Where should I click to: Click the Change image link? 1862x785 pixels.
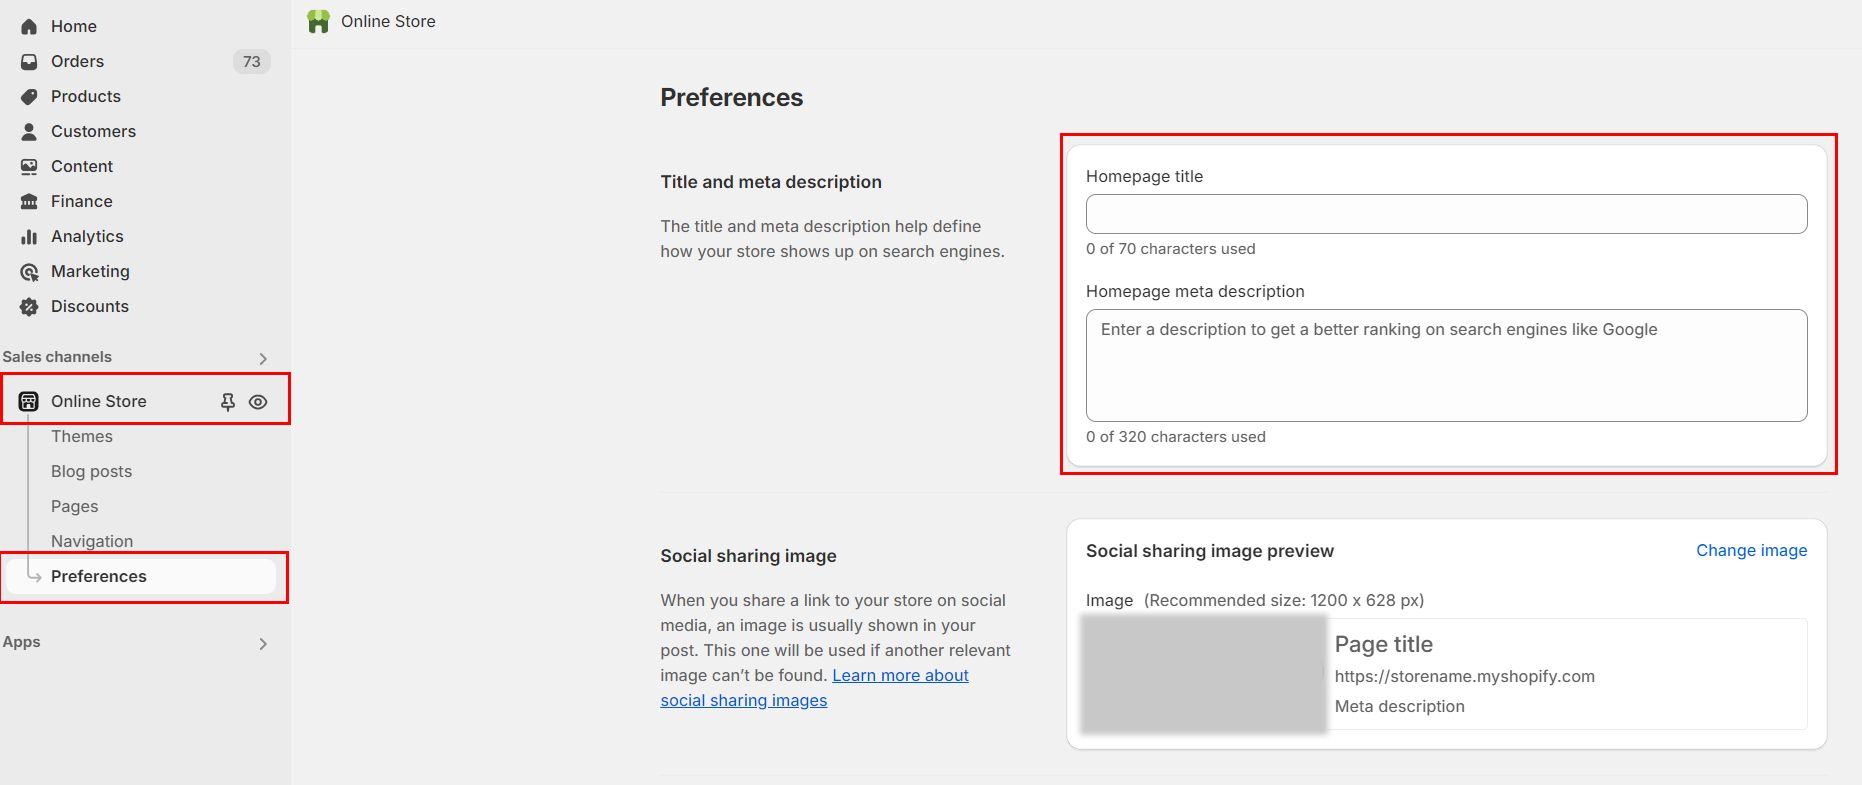pyautogui.click(x=1751, y=551)
